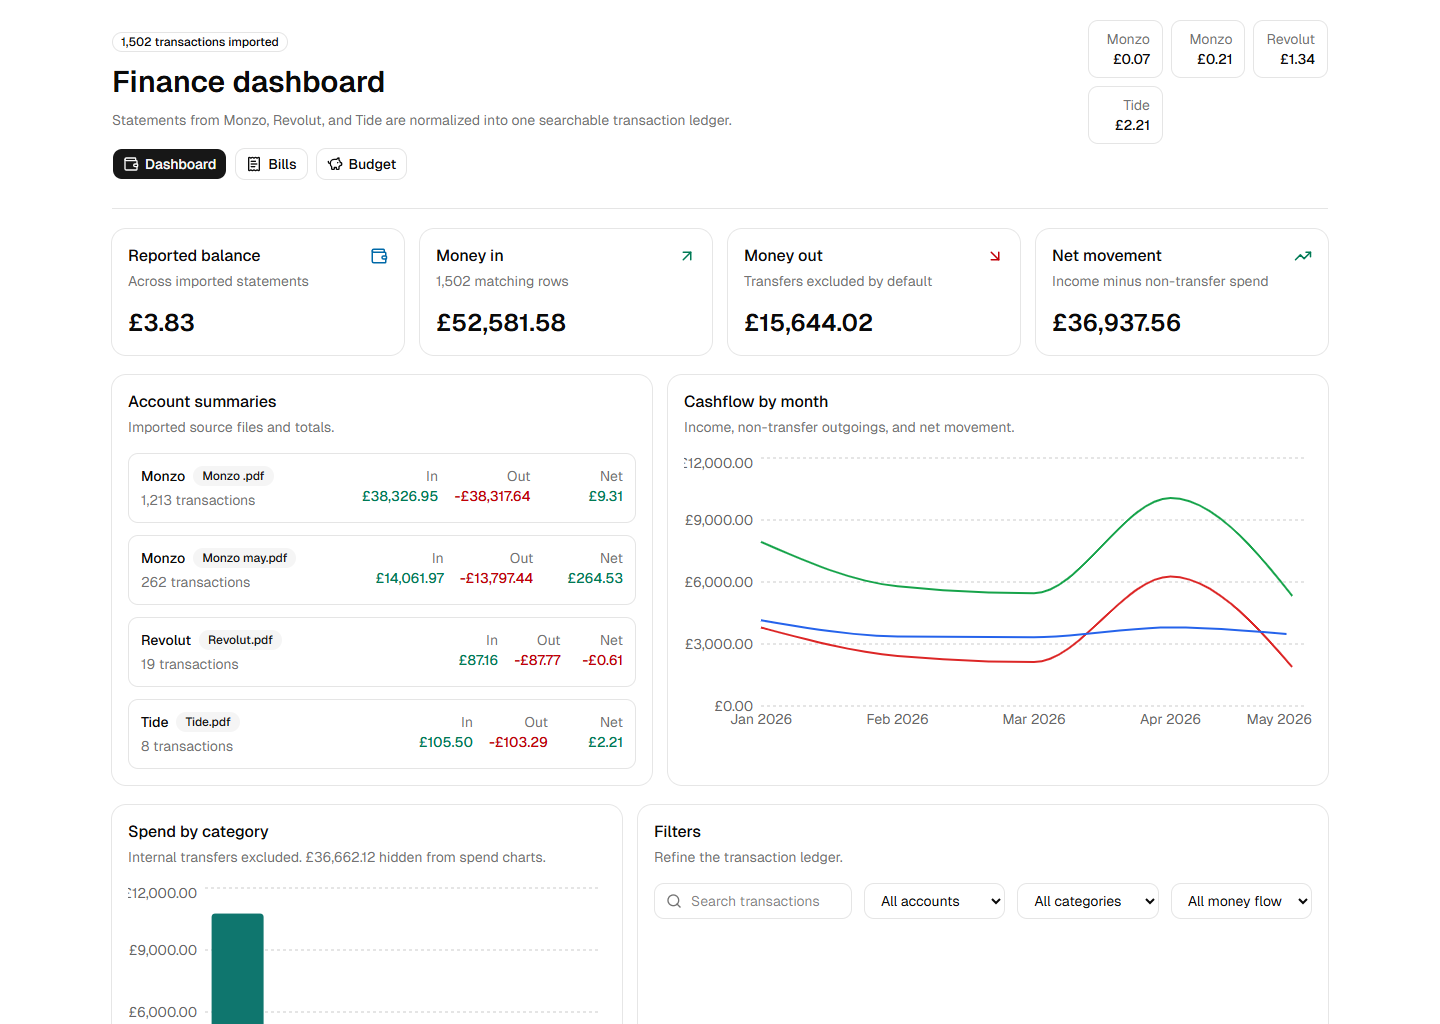Click the Finance dashboard heading
This screenshot has height=1024, width=1440.
pos(248,82)
